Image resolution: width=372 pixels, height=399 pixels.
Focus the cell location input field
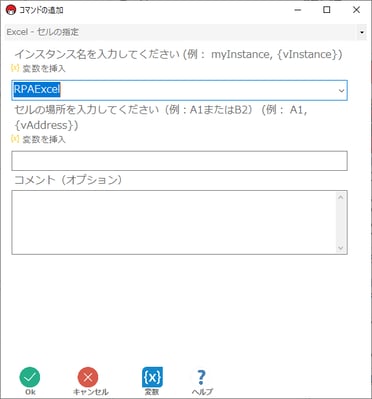click(179, 161)
